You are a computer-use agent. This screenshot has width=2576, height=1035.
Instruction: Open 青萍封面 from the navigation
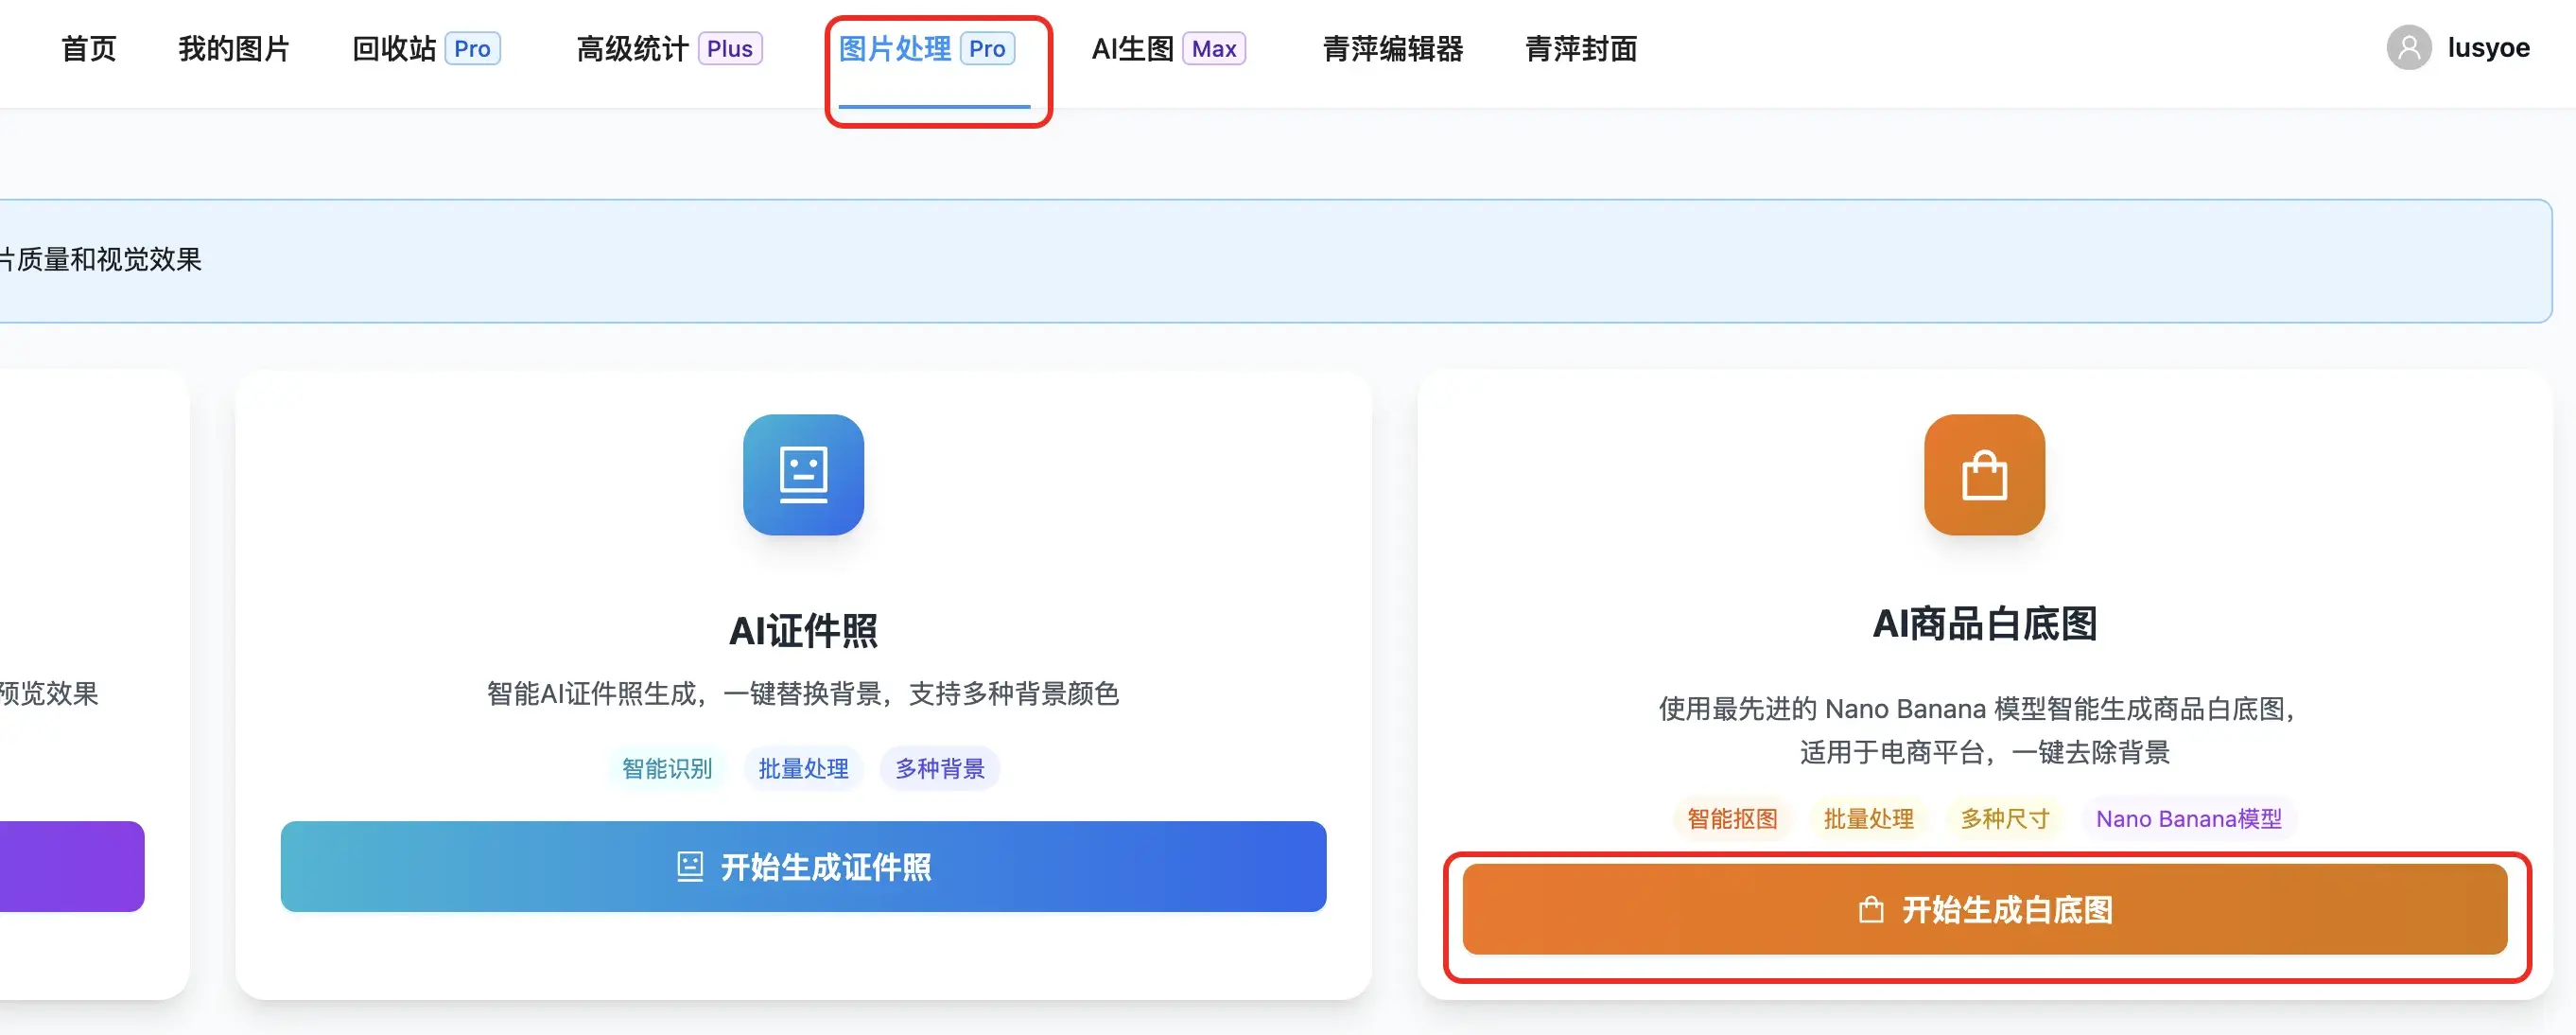coord(1580,48)
